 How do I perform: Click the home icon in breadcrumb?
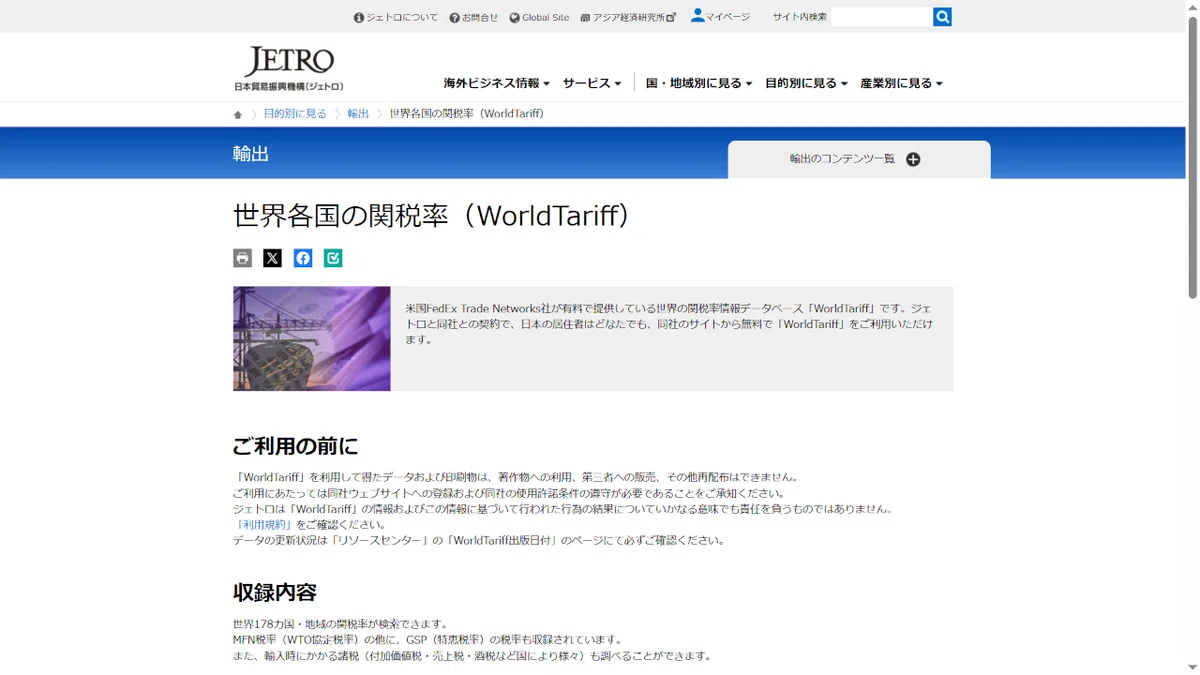[238, 115]
